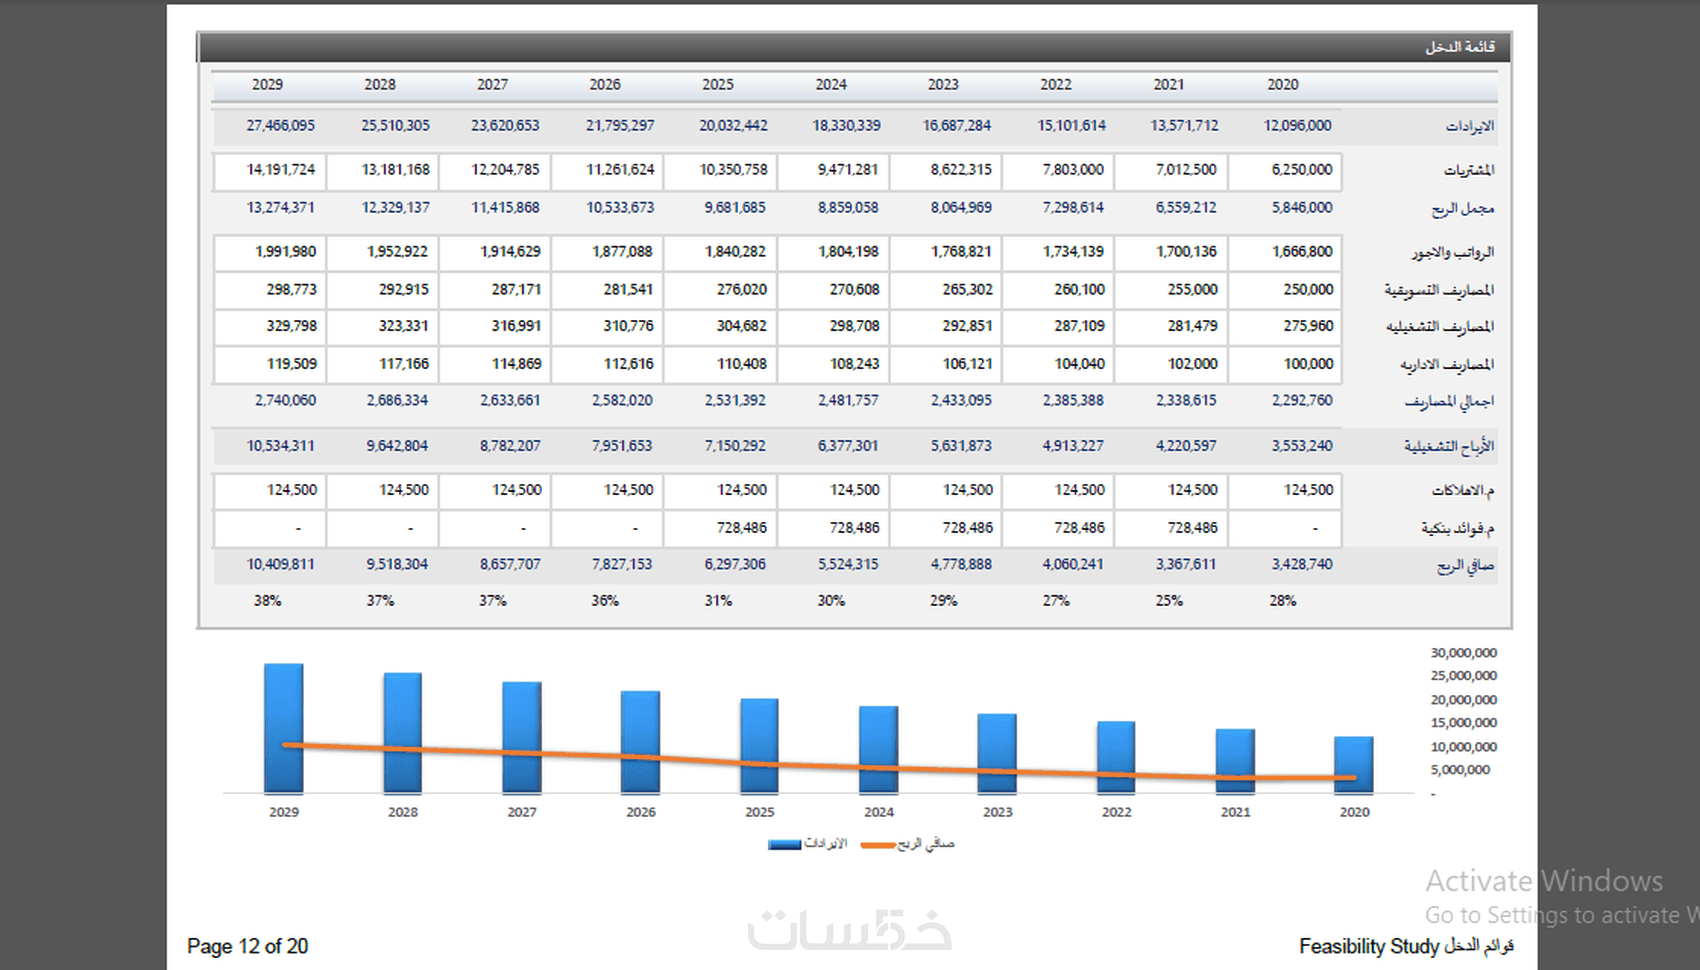Click the مجمل الربح row label
This screenshot has width=1700, height=970.
point(1463,209)
